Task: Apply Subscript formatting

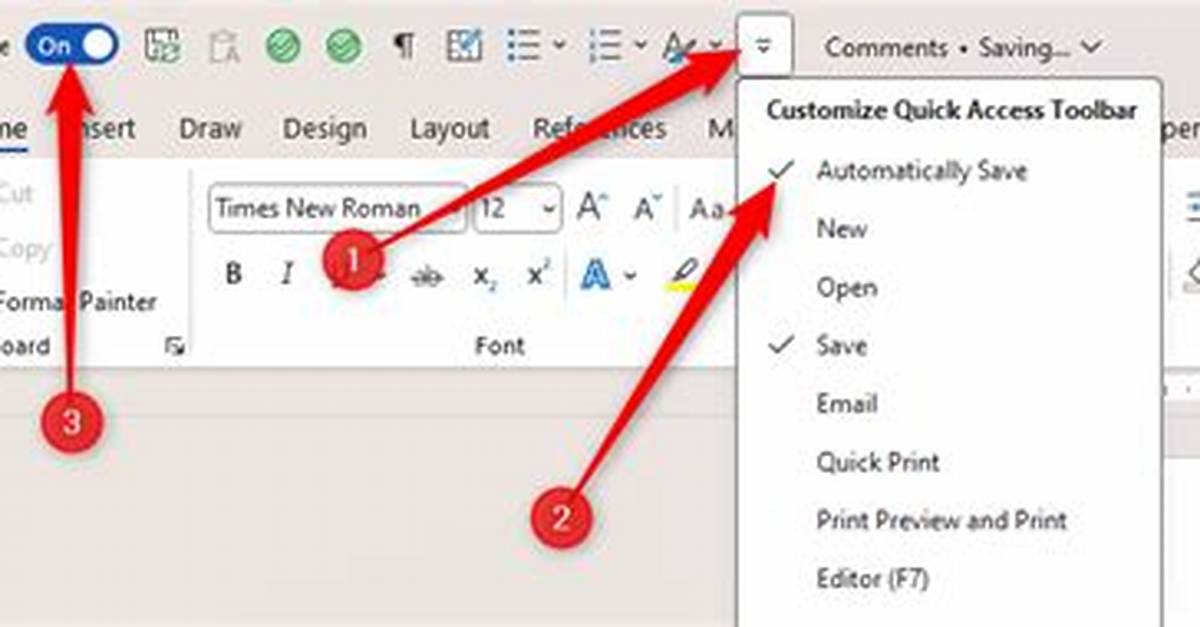Action: [x=485, y=276]
